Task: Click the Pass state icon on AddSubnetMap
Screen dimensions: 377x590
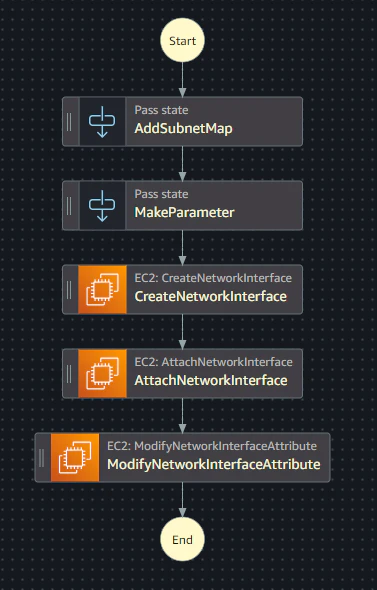Action: (102, 122)
